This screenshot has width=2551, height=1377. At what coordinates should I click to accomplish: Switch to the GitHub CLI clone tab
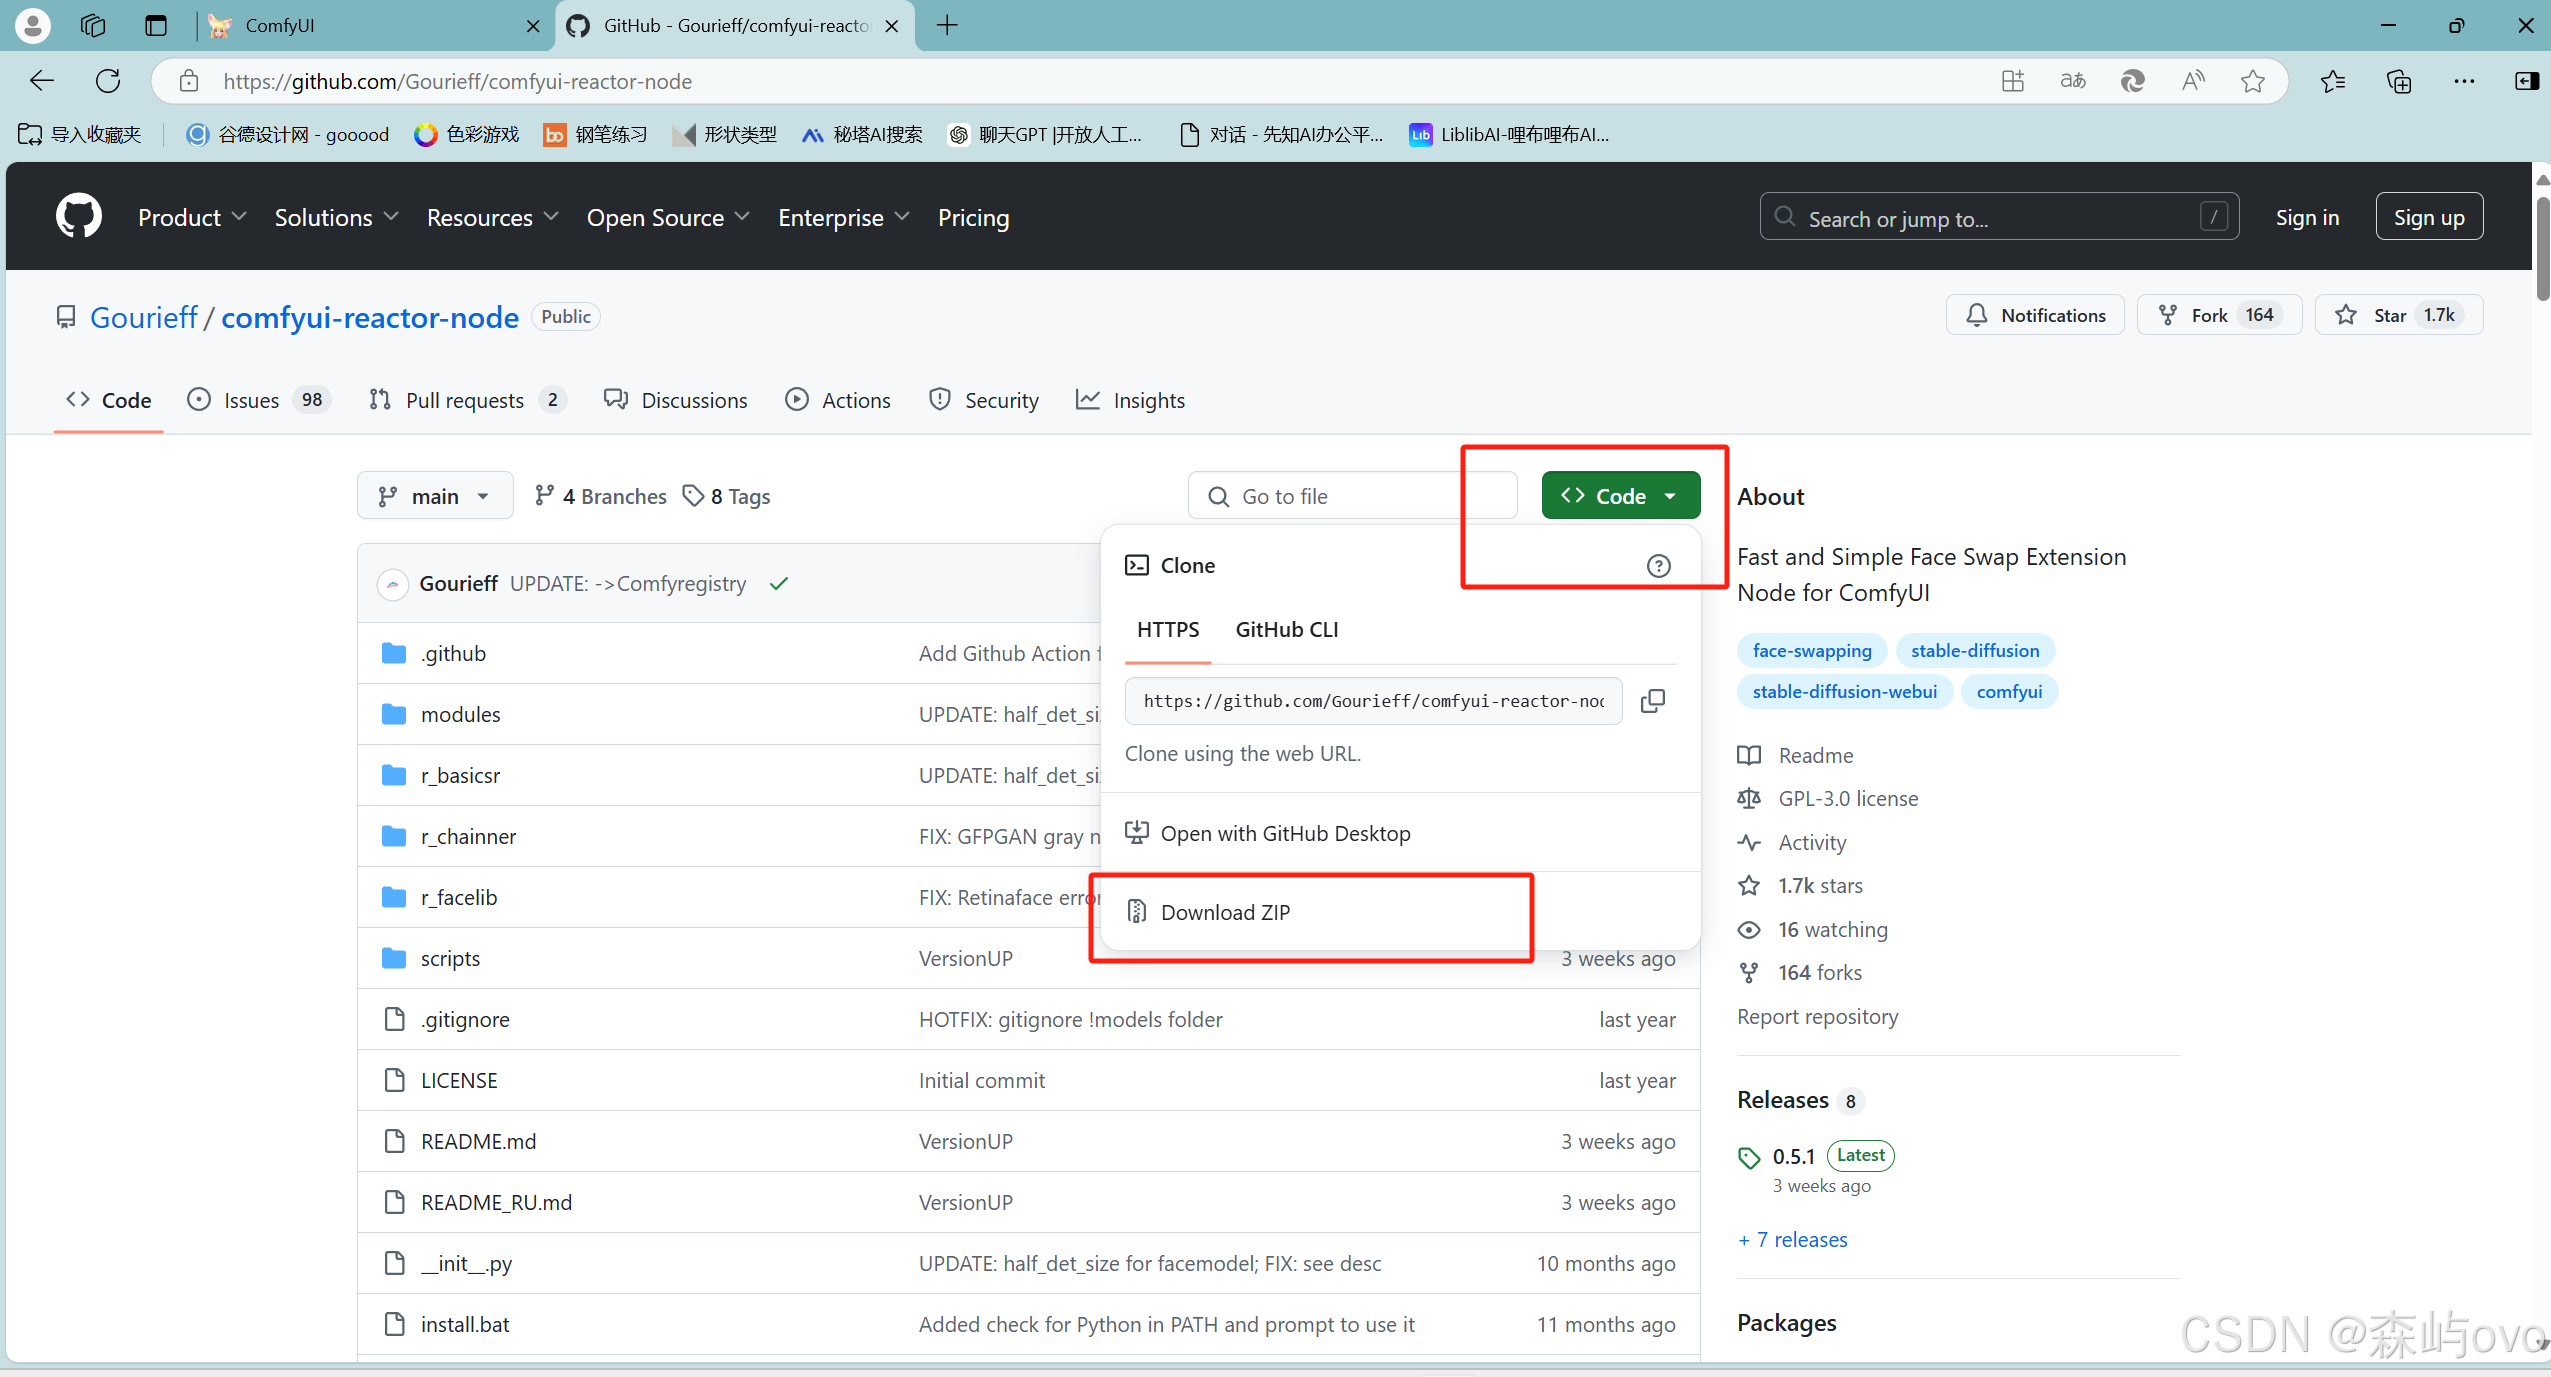pyautogui.click(x=1286, y=629)
